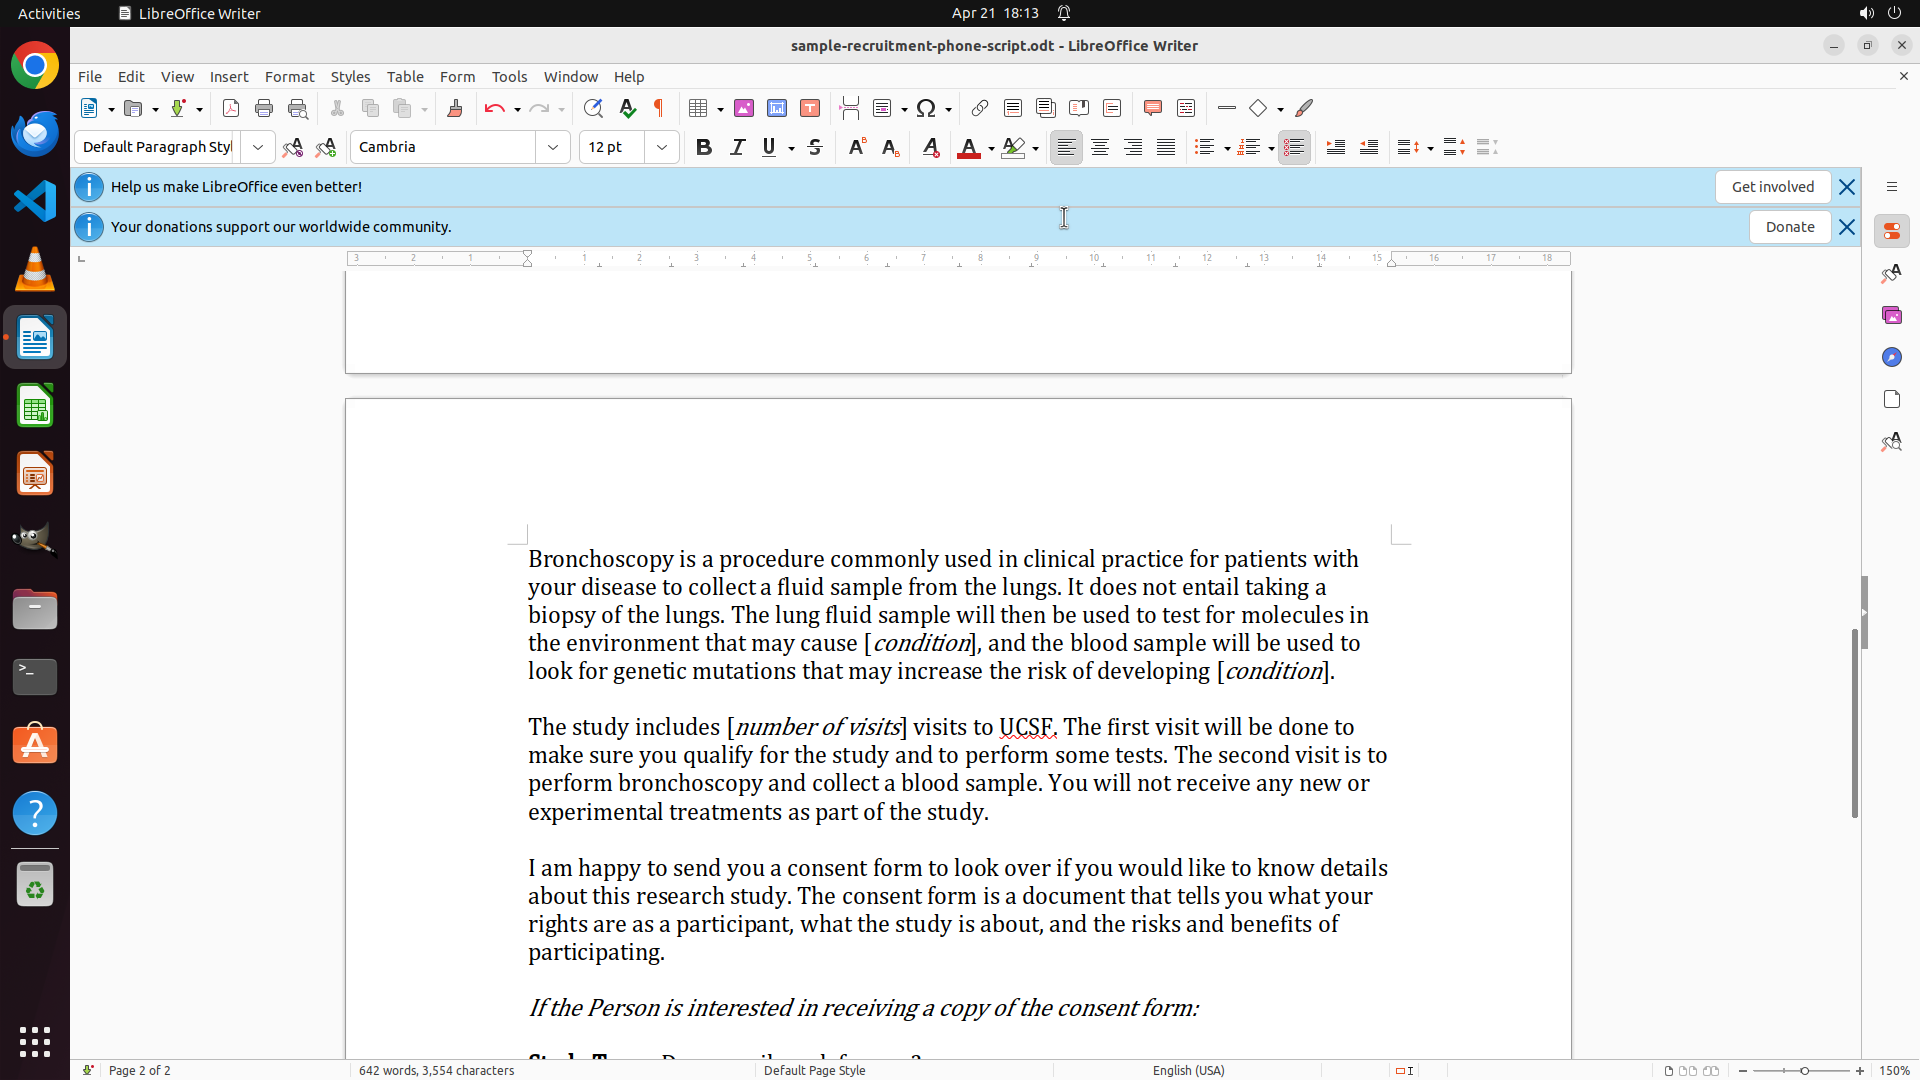Insert a table using toolbar icon

click(699, 108)
